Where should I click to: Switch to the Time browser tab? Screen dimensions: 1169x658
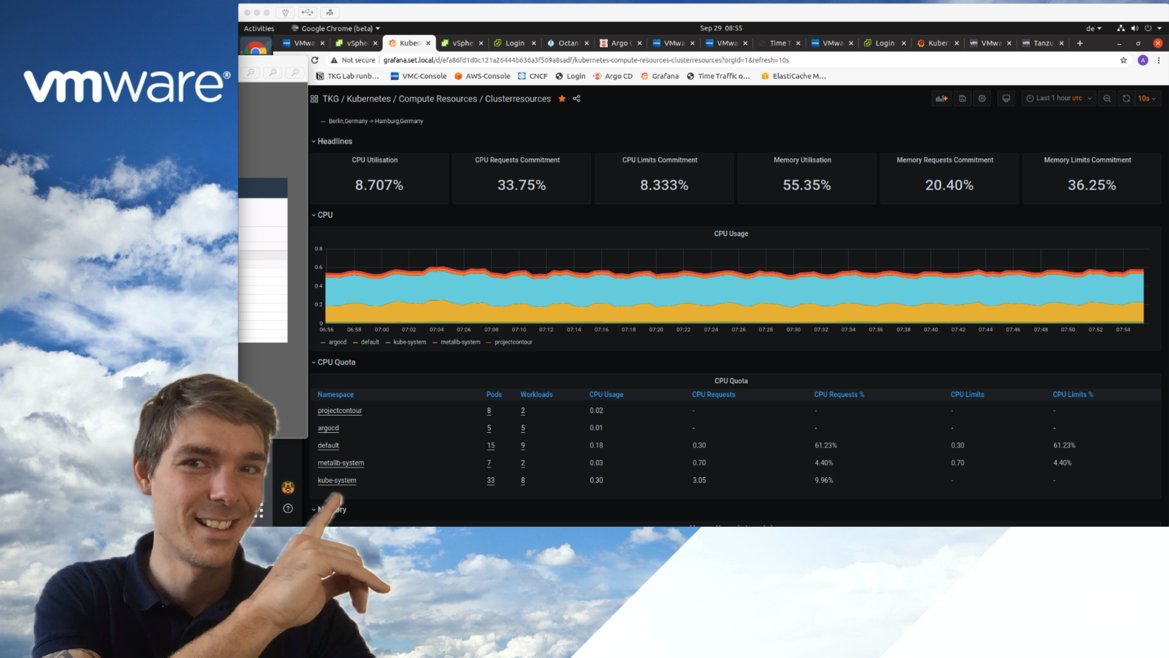(x=779, y=43)
